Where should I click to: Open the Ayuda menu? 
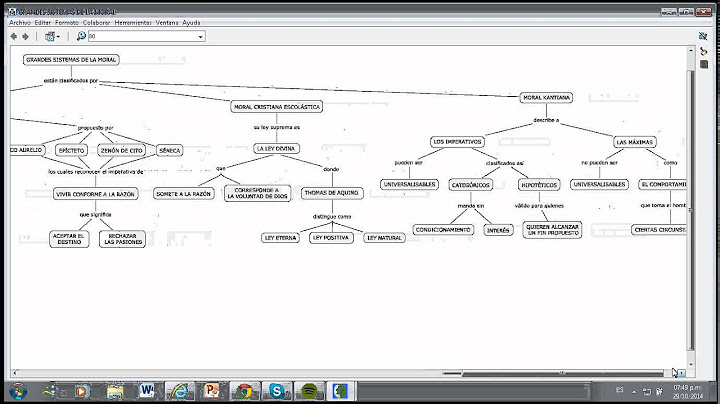191,22
